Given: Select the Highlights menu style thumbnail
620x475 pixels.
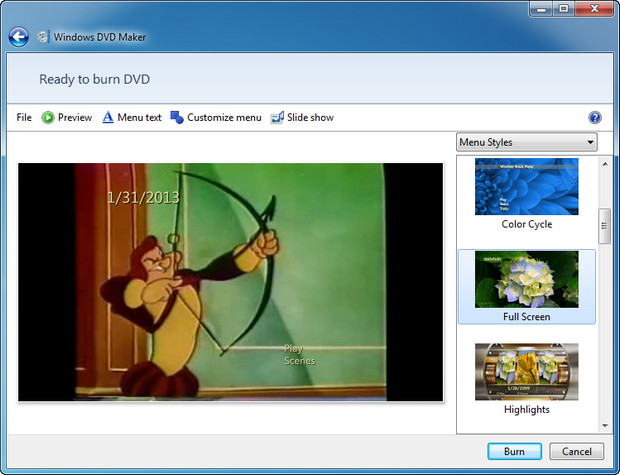Looking at the screenshot, I should pyautogui.click(x=527, y=372).
